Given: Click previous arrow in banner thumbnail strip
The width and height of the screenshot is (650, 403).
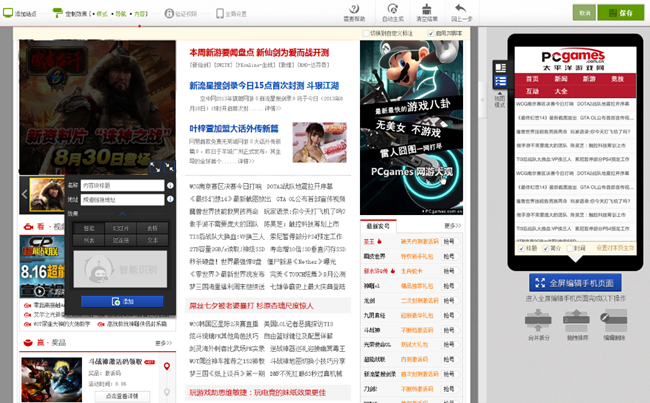Looking at the screenshot, I should pyautogui.click(x=24, y=194).
